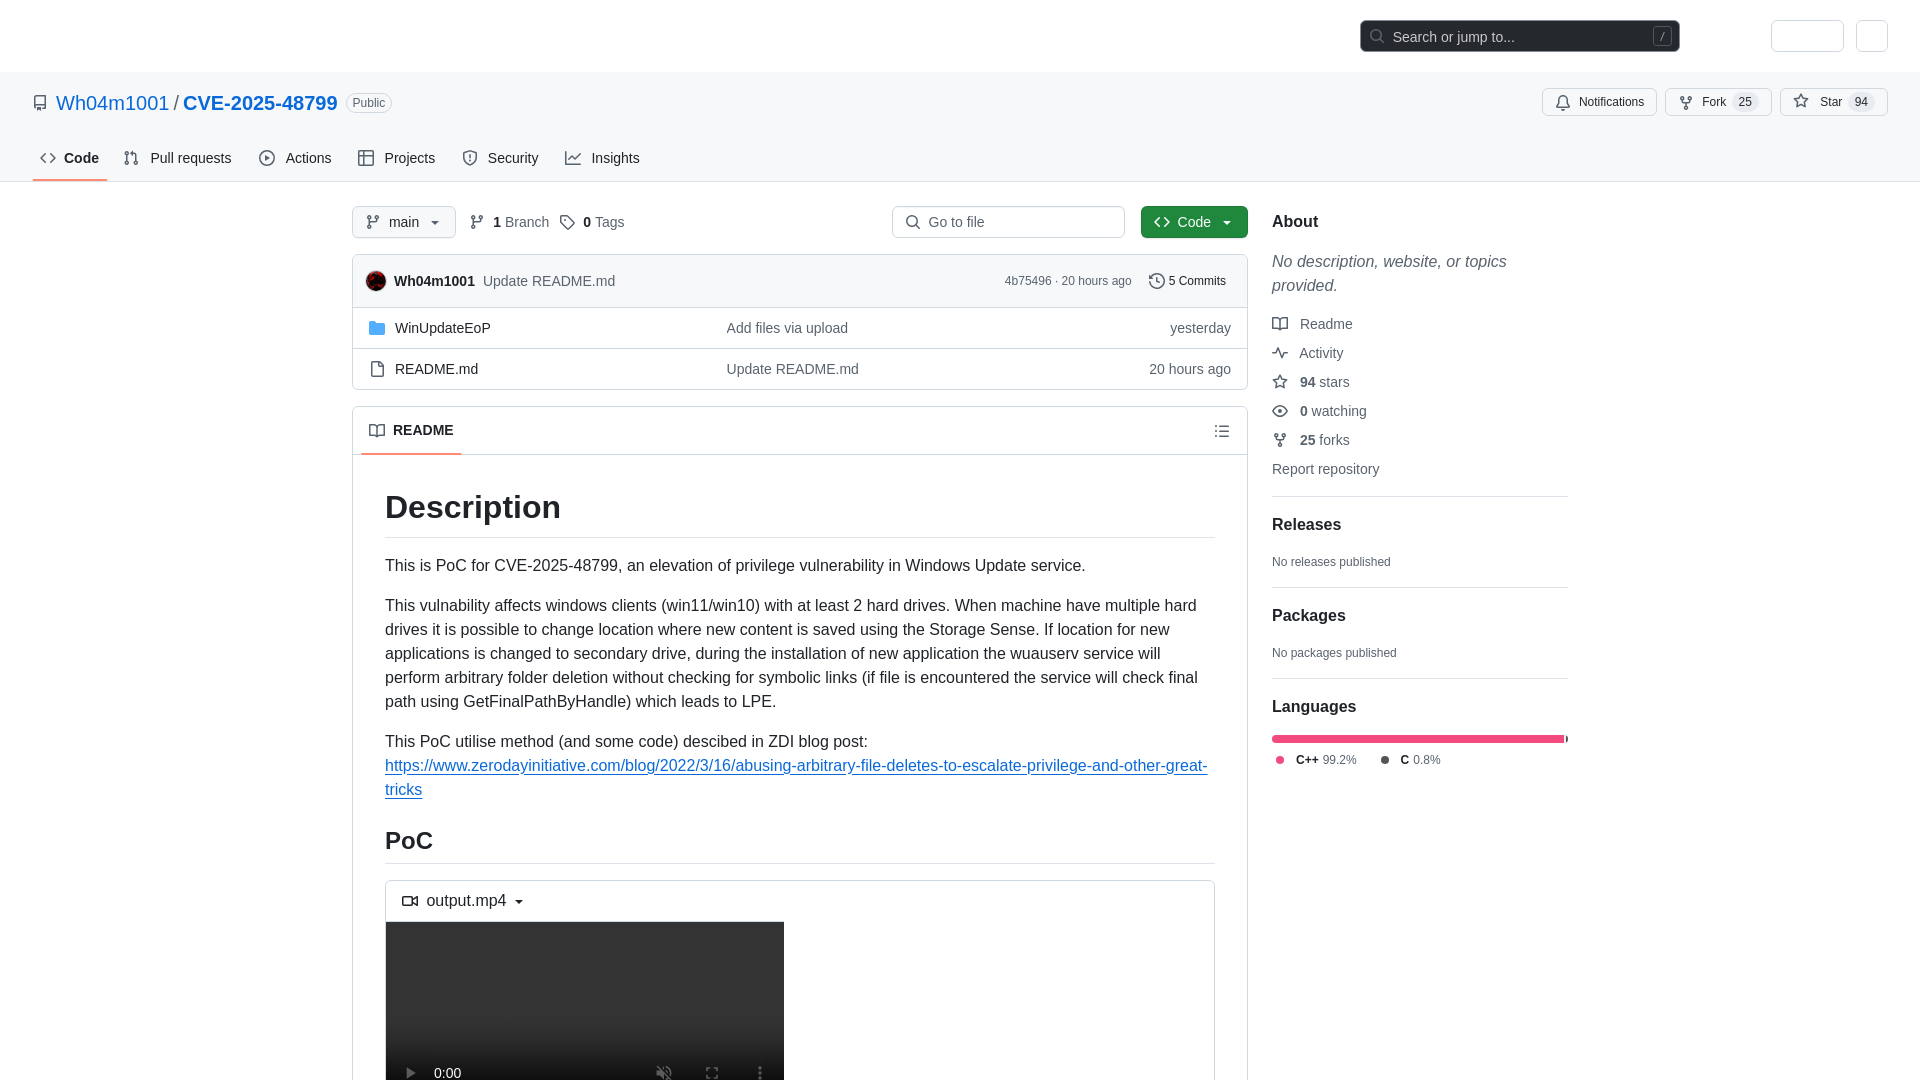Open the ZDI blog post link
The image size is (1920, 1080).
click(x=796, y=777)
